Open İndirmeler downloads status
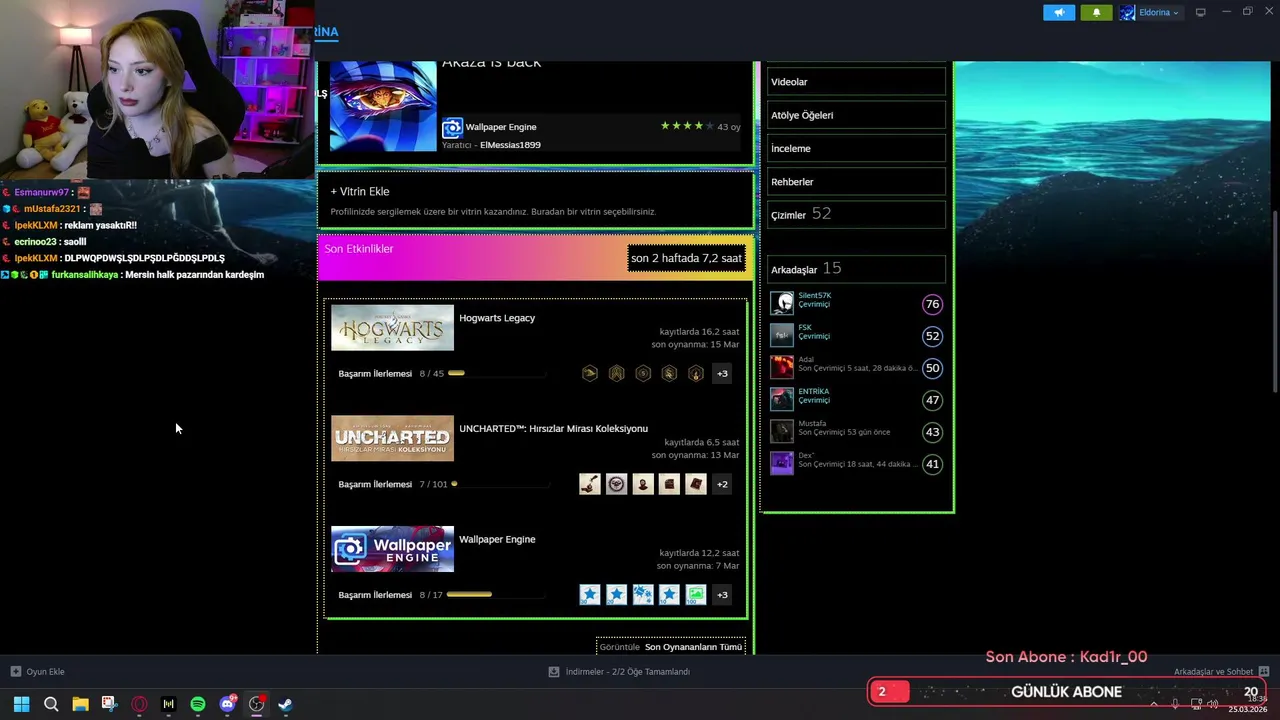 pos(619,672)
